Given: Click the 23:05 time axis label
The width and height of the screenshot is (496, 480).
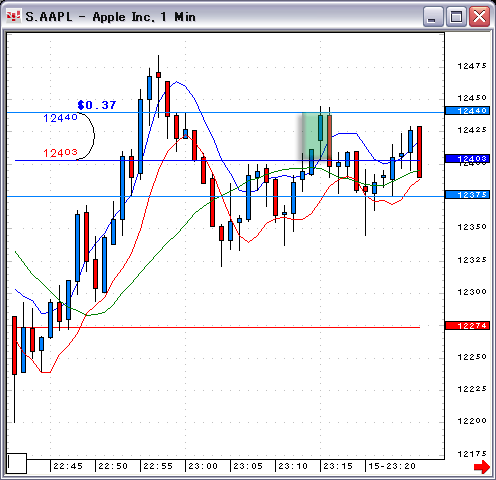Looking at the screenshot, I should pos(248,466).
